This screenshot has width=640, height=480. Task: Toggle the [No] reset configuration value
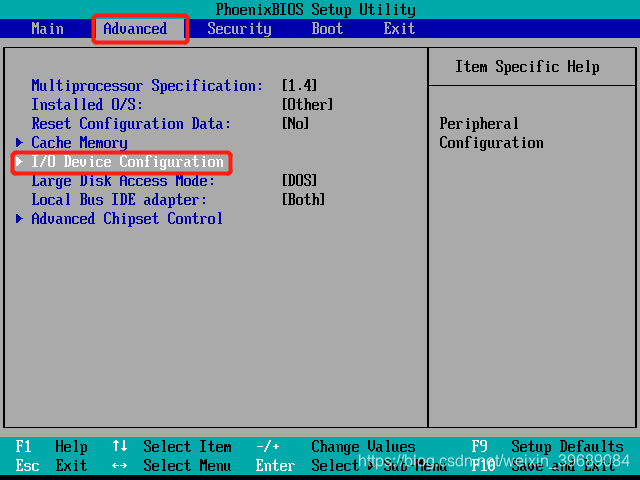click(295, 123)
